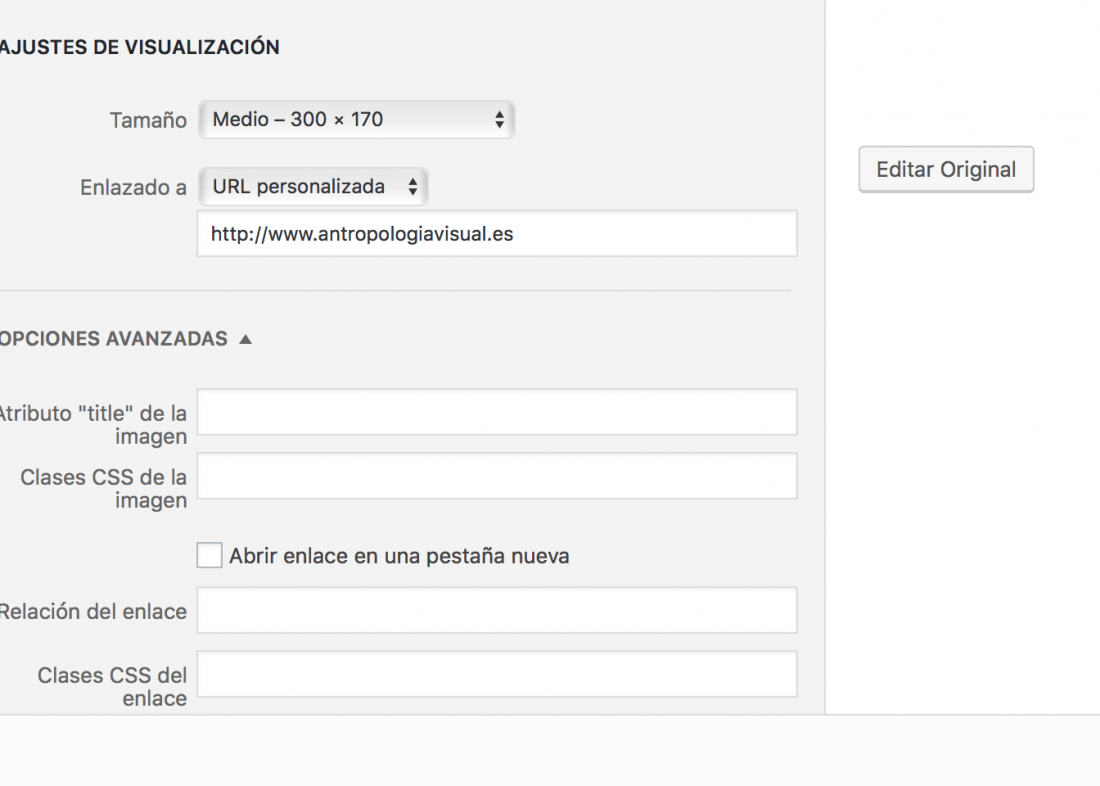
Task: Open the Tamaño size dropdown
Action: 356,119
